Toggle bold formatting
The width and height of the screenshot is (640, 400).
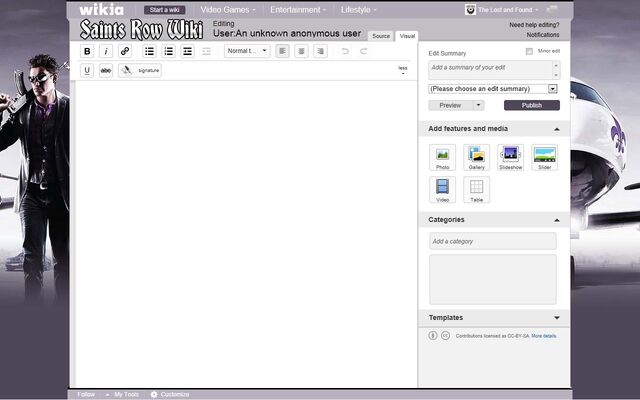87,51
